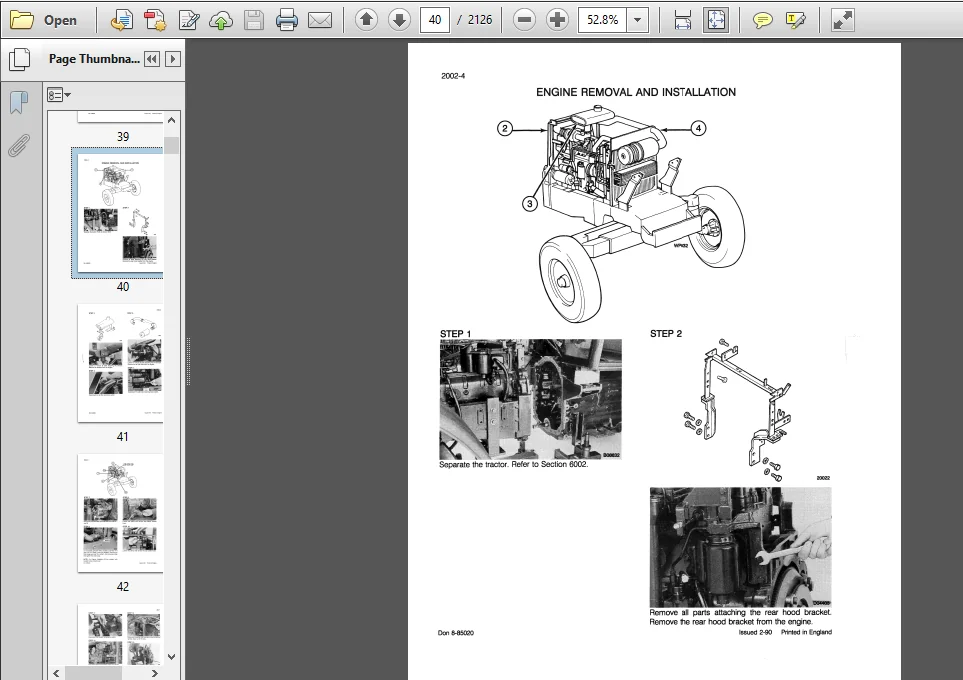This screenshot has height=680, width=963.
Task: Click the thumbnail vertical scrollbar thumb
Action: click(x=171, y=146)
